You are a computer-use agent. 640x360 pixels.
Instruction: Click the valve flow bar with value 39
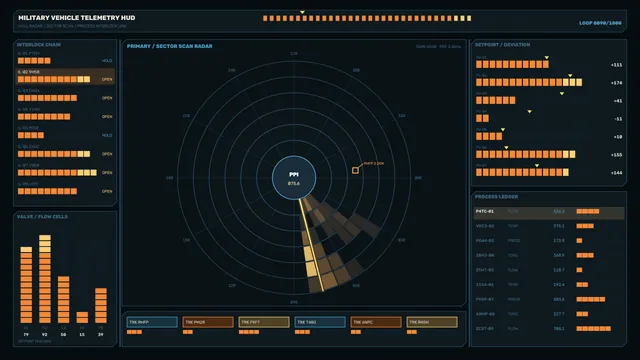101,306
